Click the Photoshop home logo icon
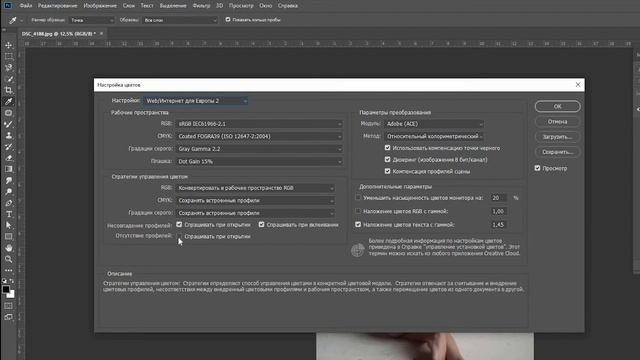640x360 pixels. [x=7, y=5]
